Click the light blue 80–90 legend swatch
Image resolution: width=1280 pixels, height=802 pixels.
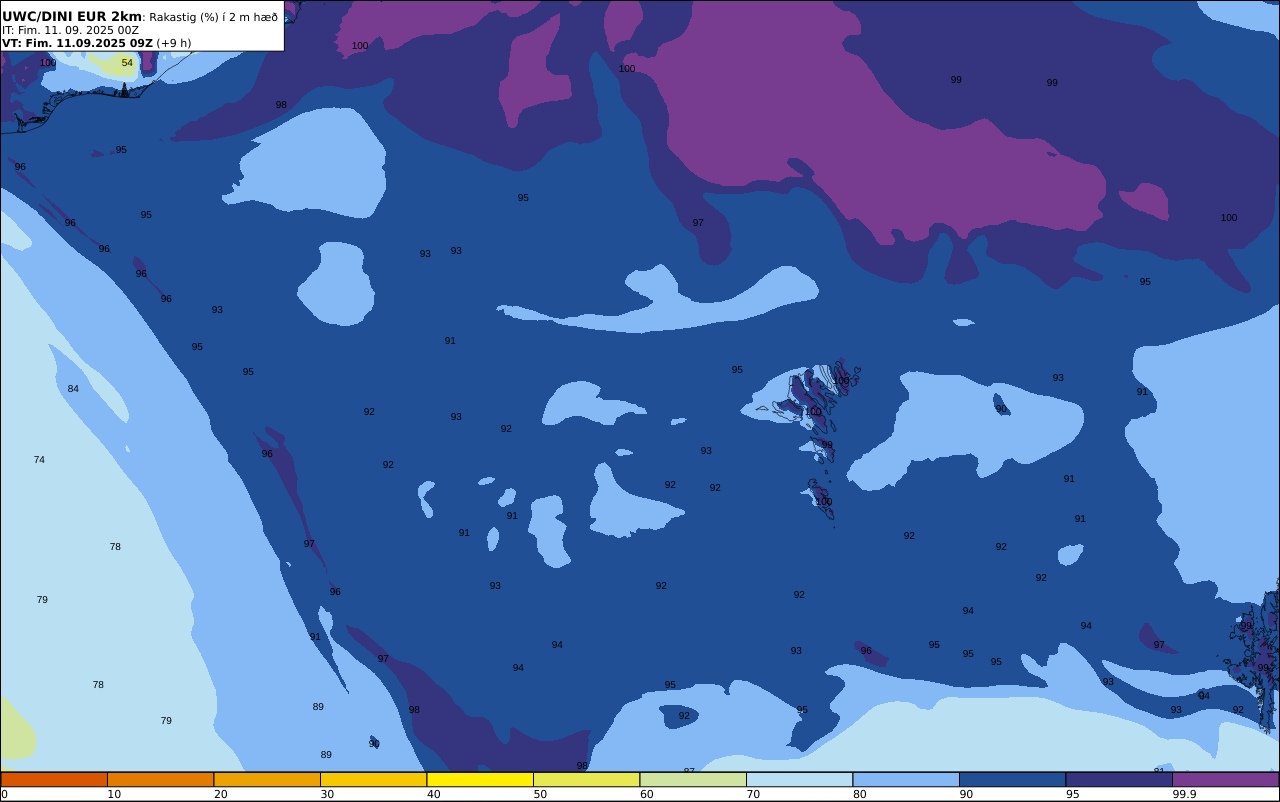point(906,779)
